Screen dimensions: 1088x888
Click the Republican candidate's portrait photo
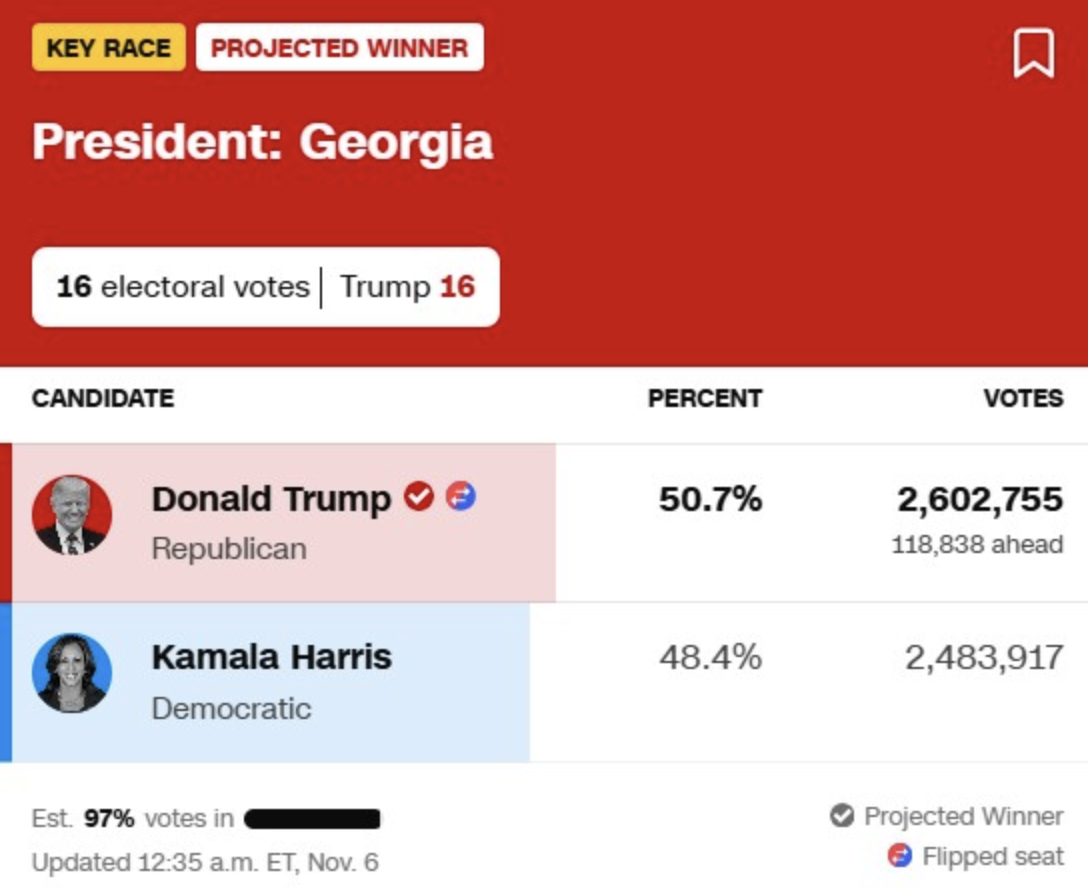(x=71, y=515)
